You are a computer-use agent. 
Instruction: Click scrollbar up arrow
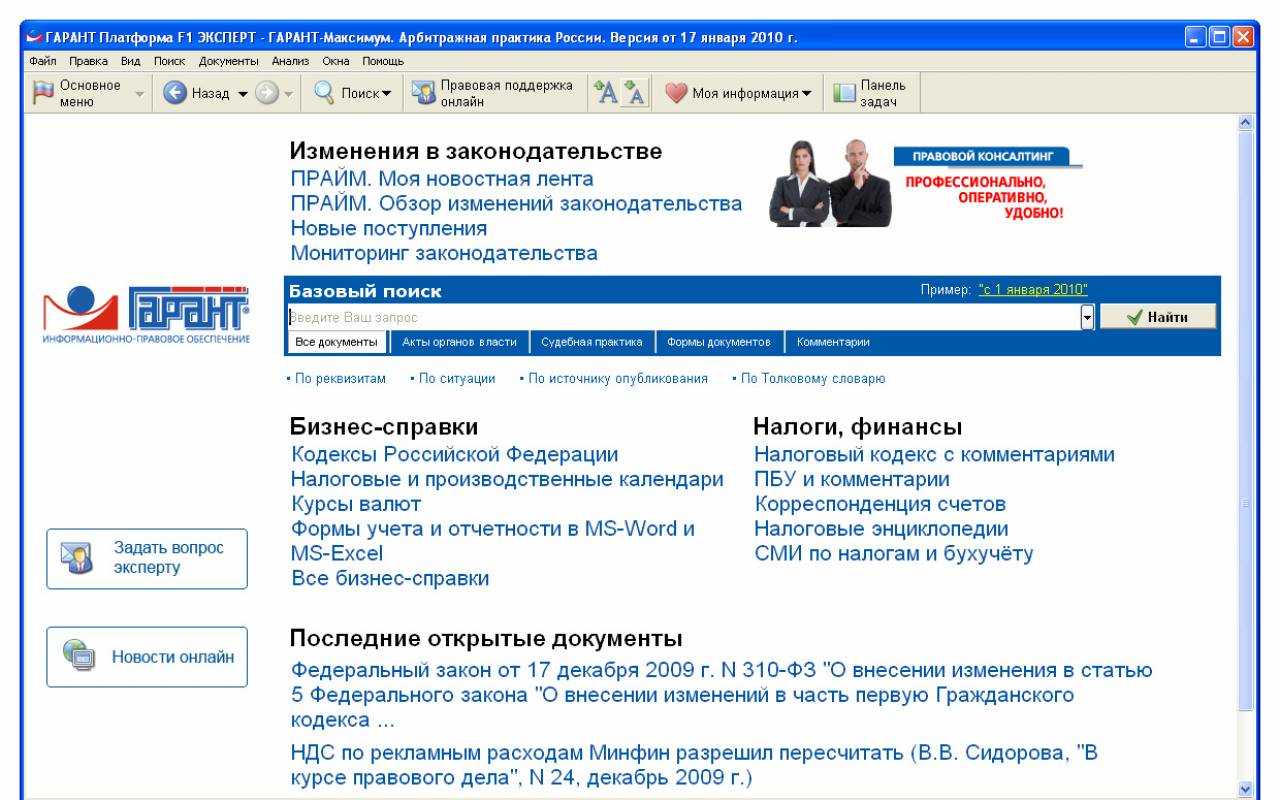(1247, 123)
